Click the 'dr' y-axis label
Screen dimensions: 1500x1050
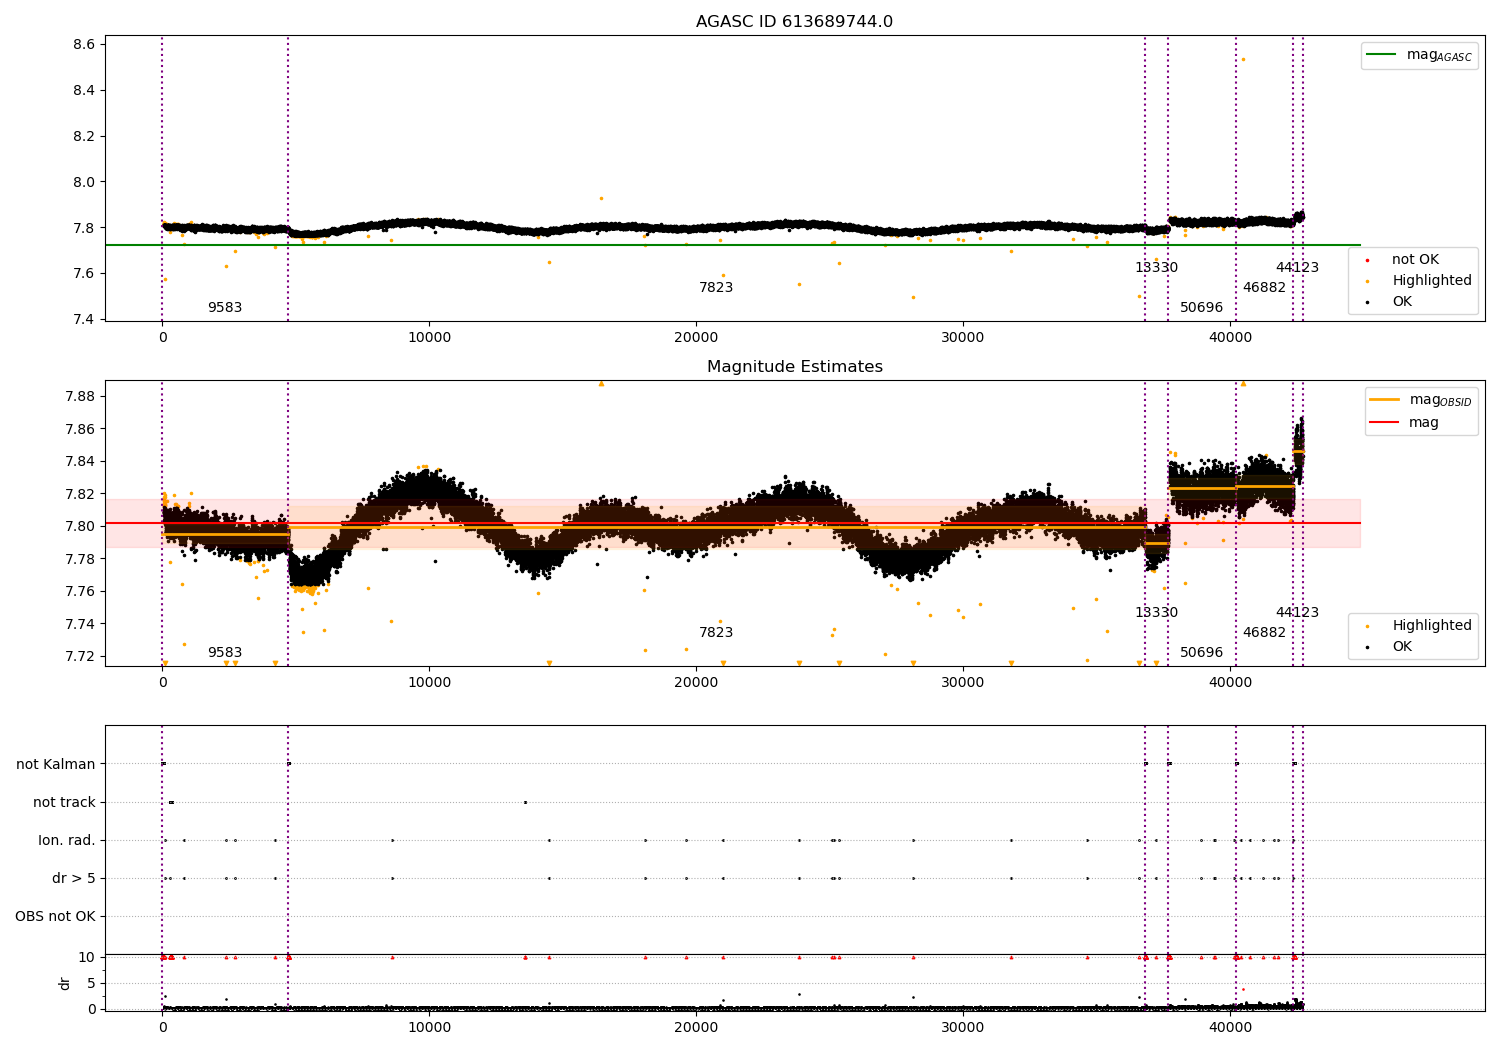pyautogui.click(x=65, y=983)
